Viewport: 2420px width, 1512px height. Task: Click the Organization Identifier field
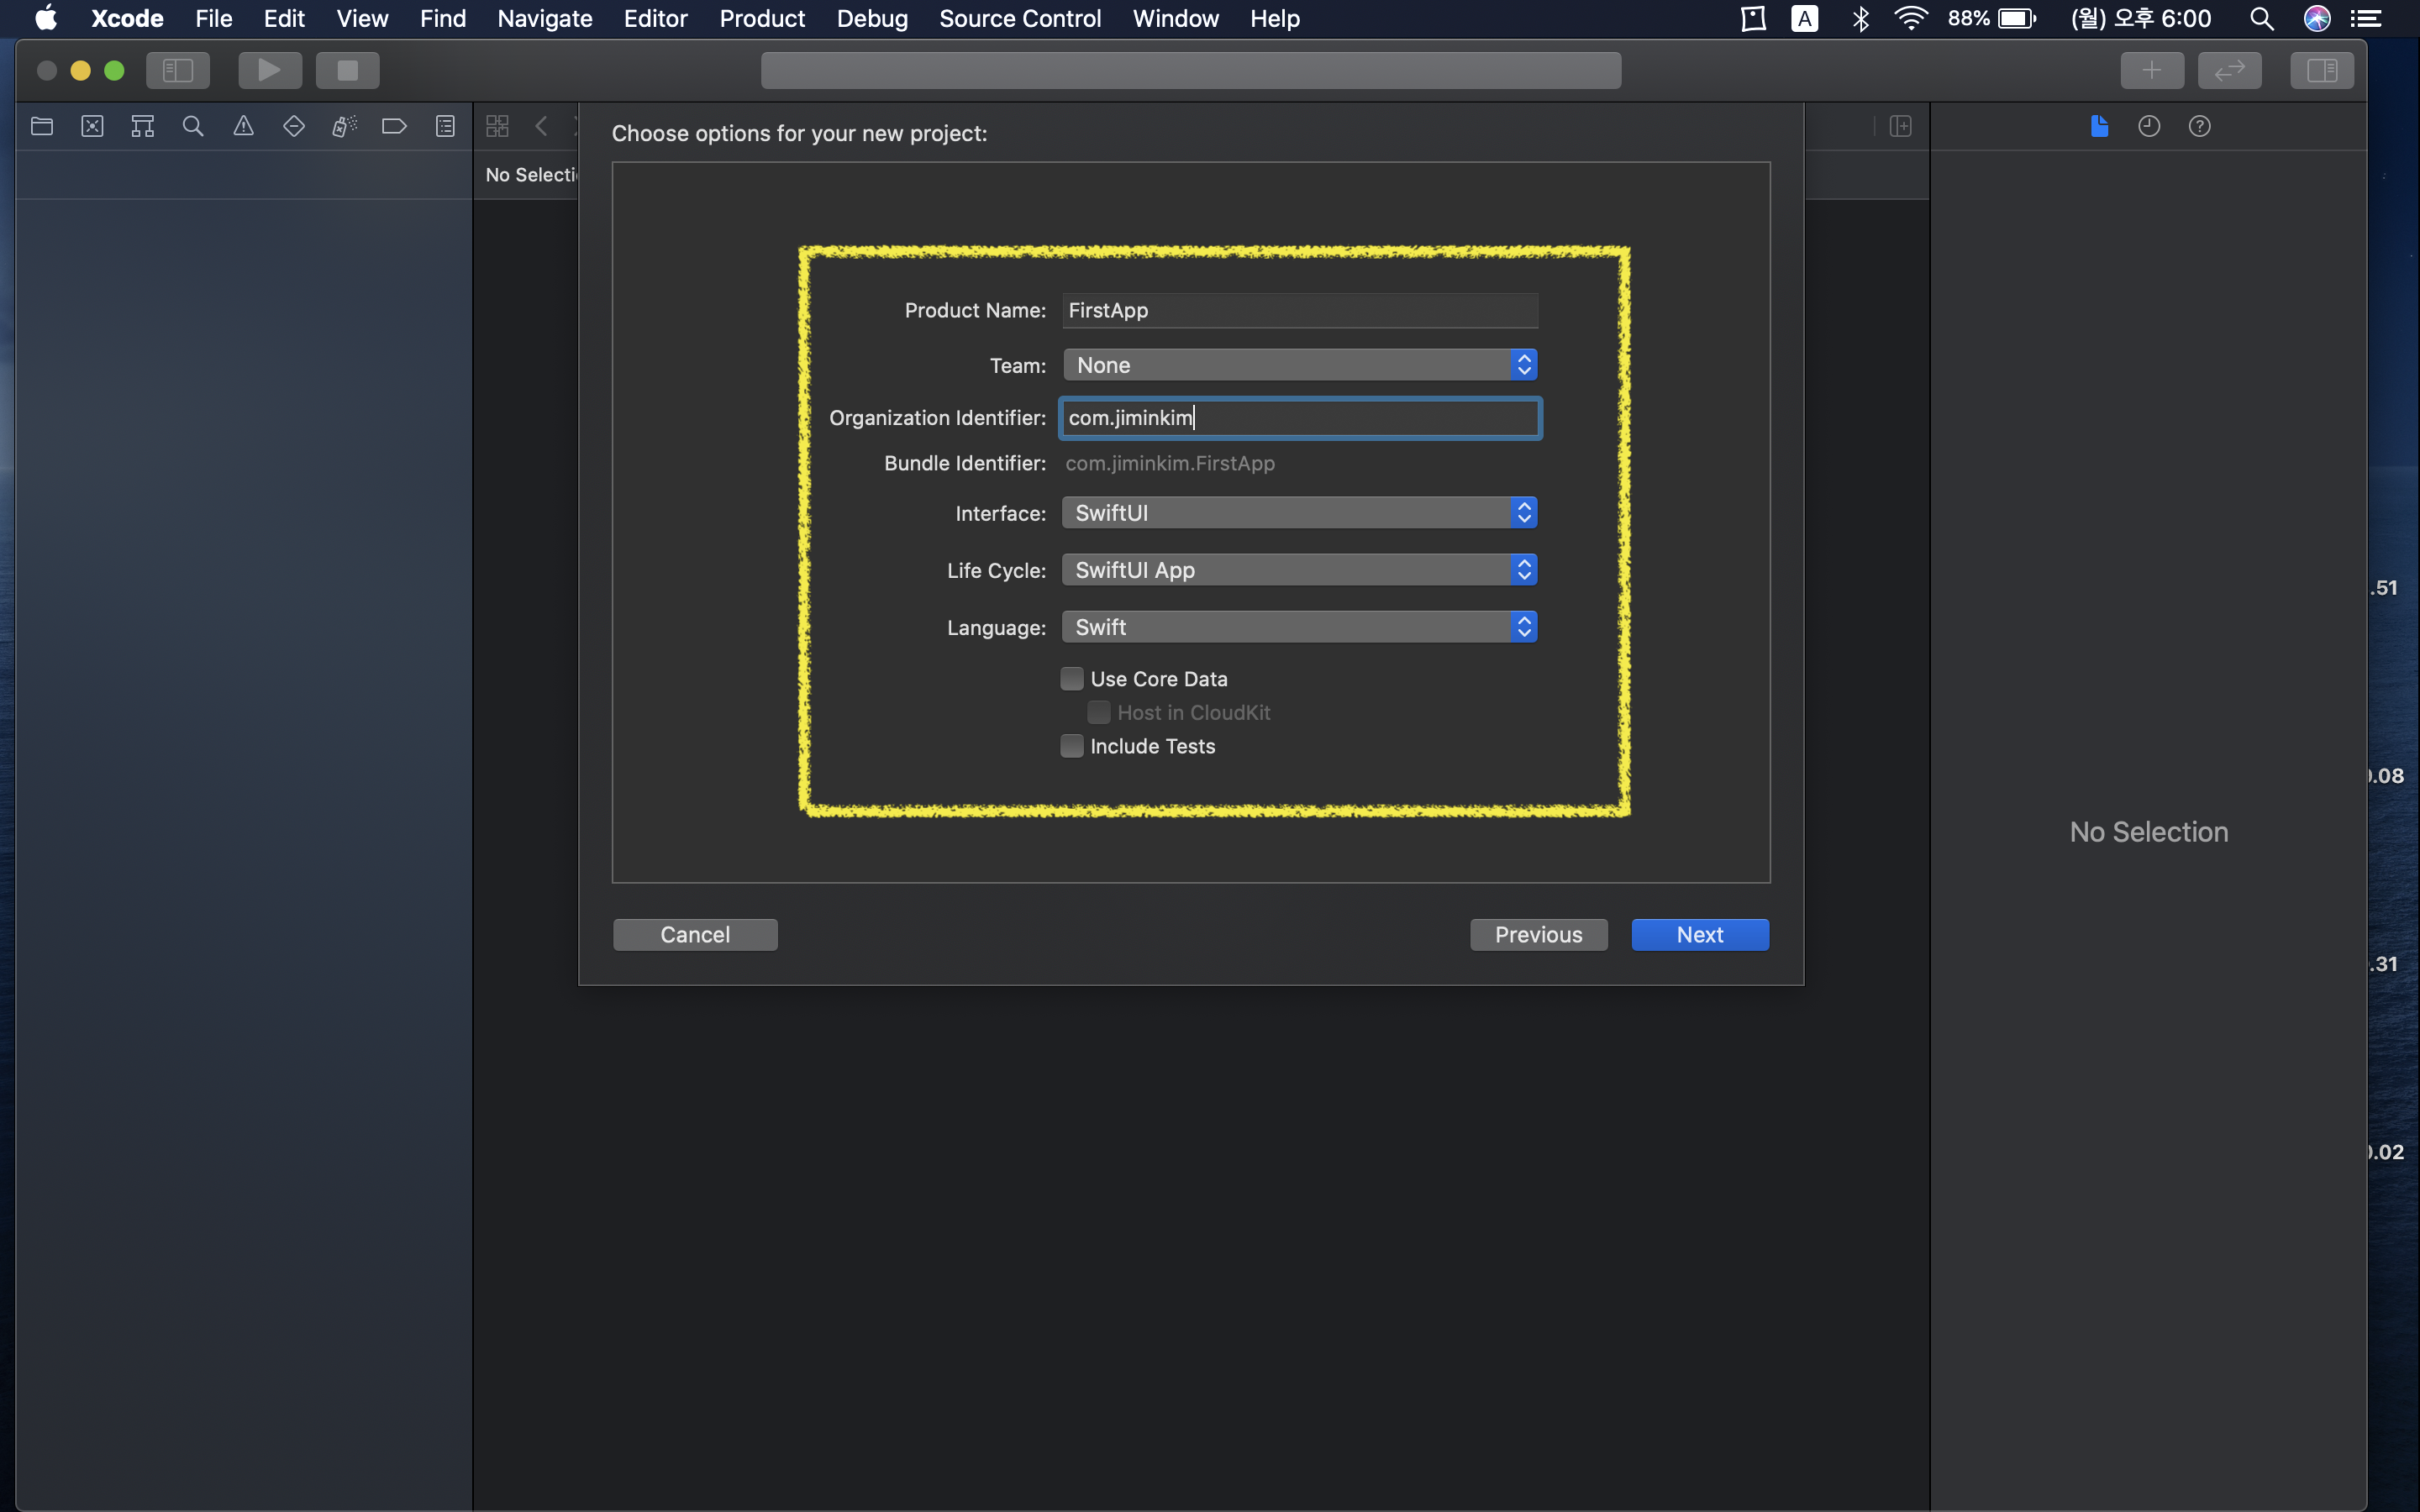1299,418
